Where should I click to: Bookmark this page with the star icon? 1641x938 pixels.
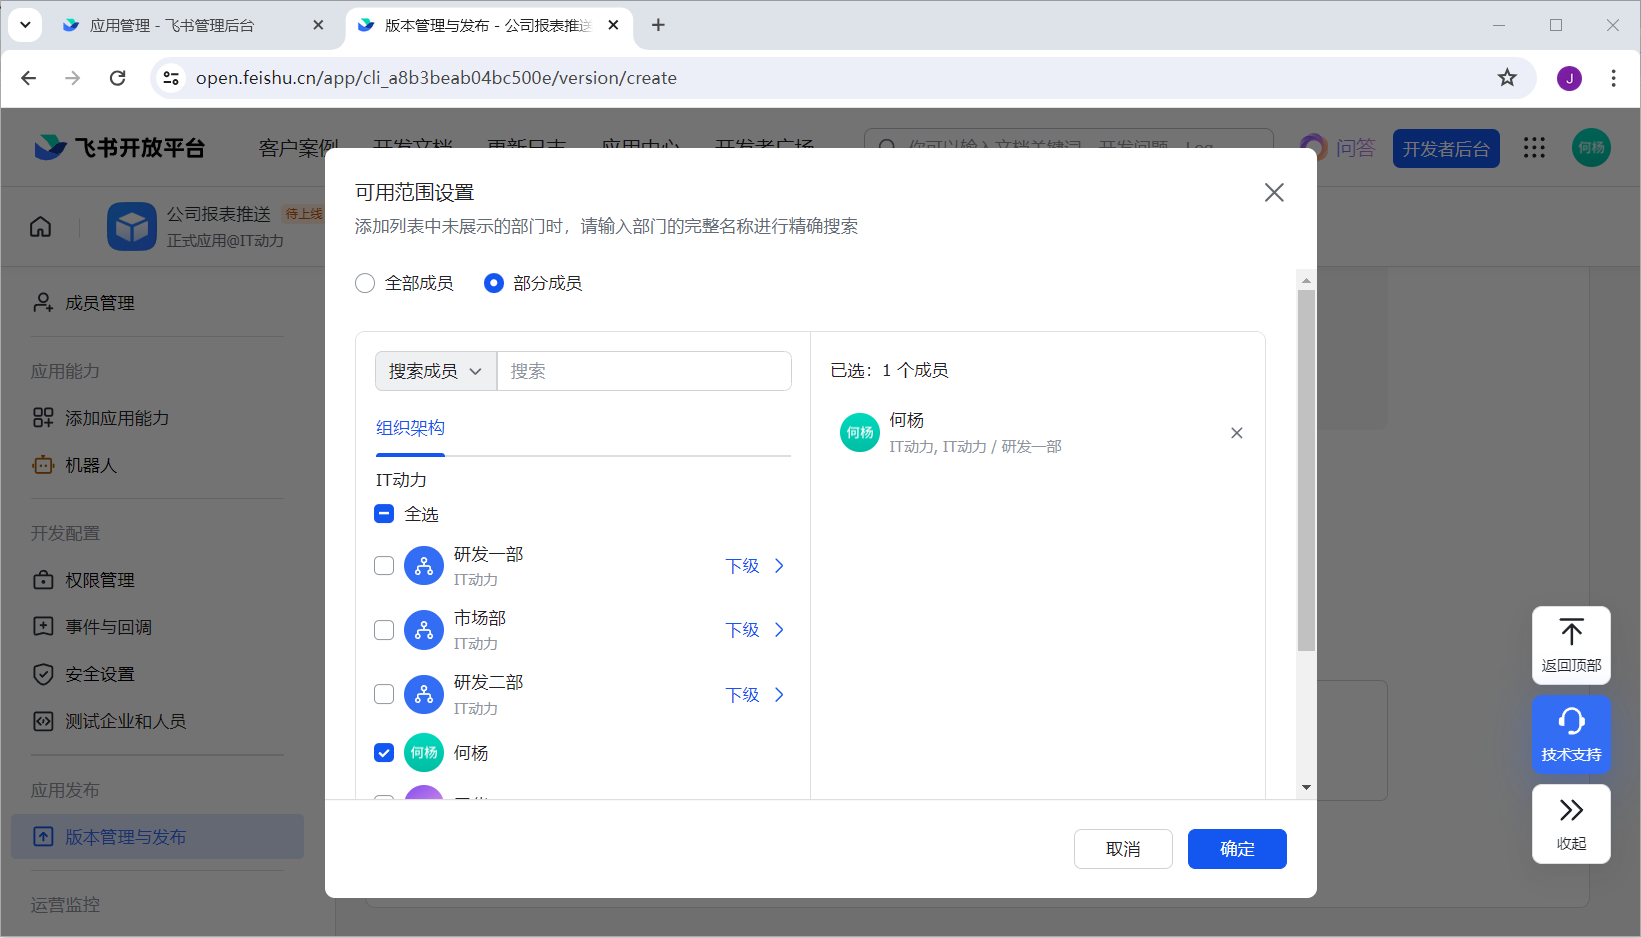(1506, 78)
